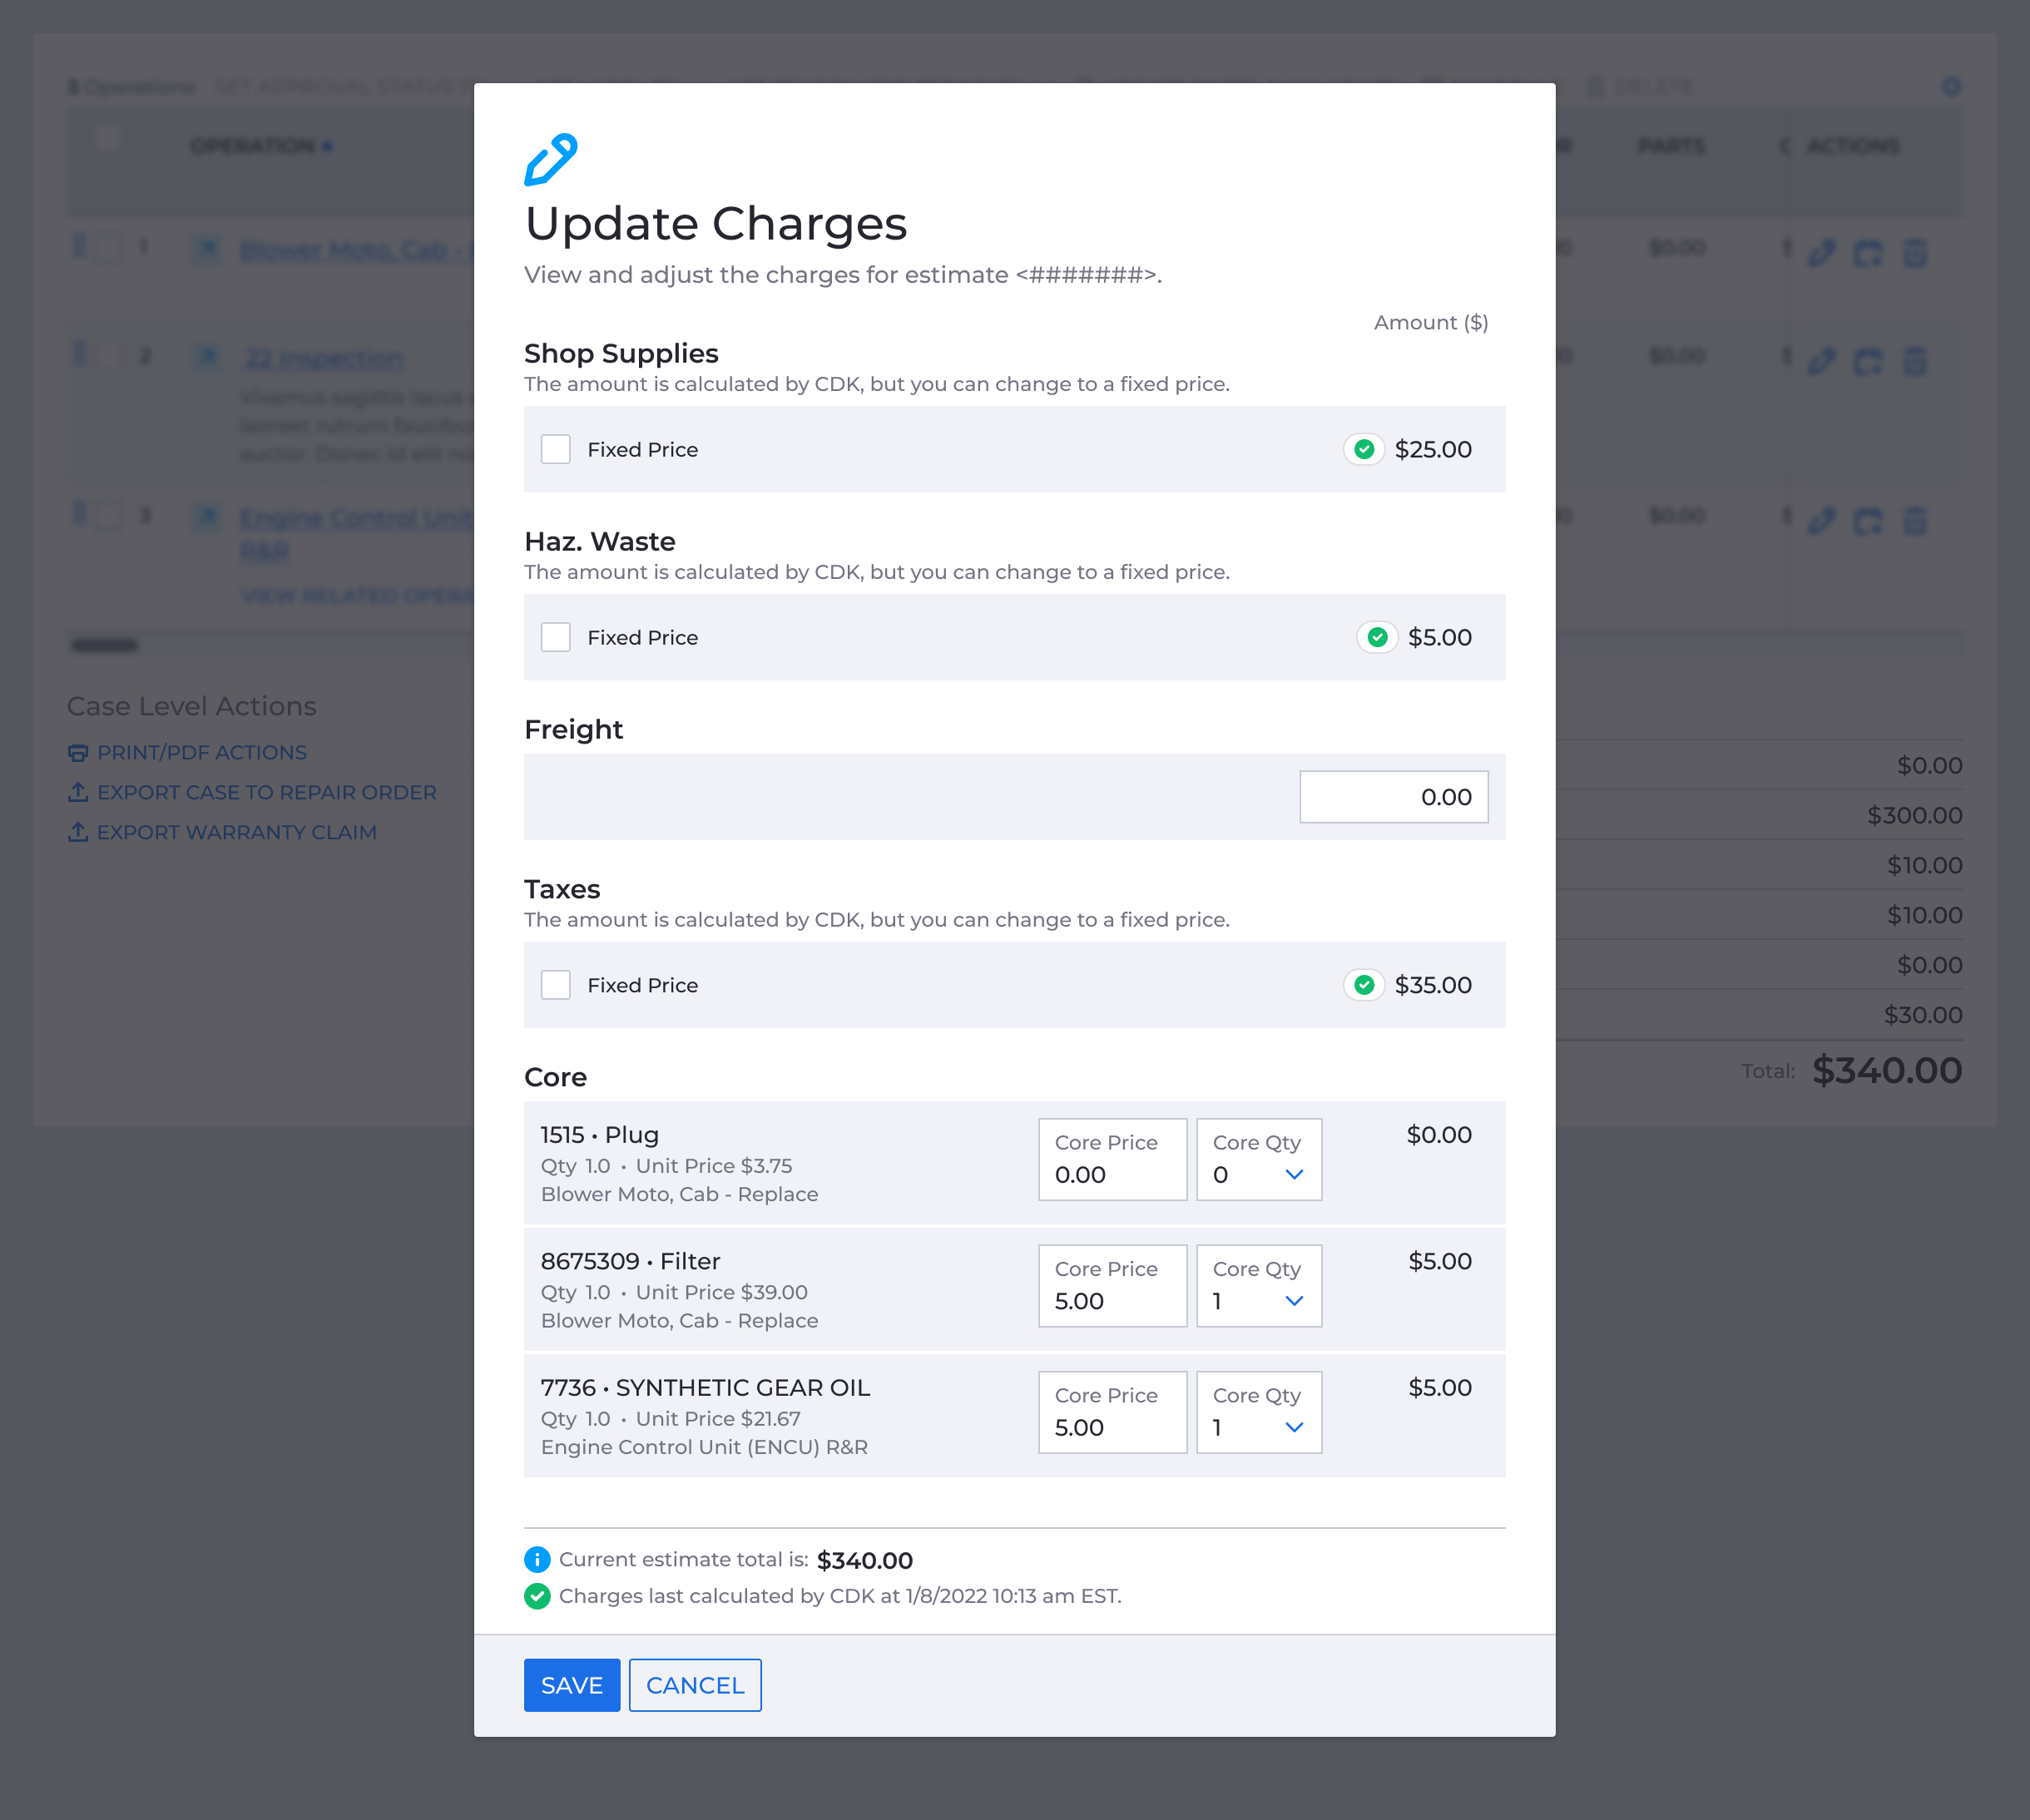The width and height of the screenshot is (2030, 1820).
Task: Open the 22 Inspection operation link
Action: click(x=324, y=358)
